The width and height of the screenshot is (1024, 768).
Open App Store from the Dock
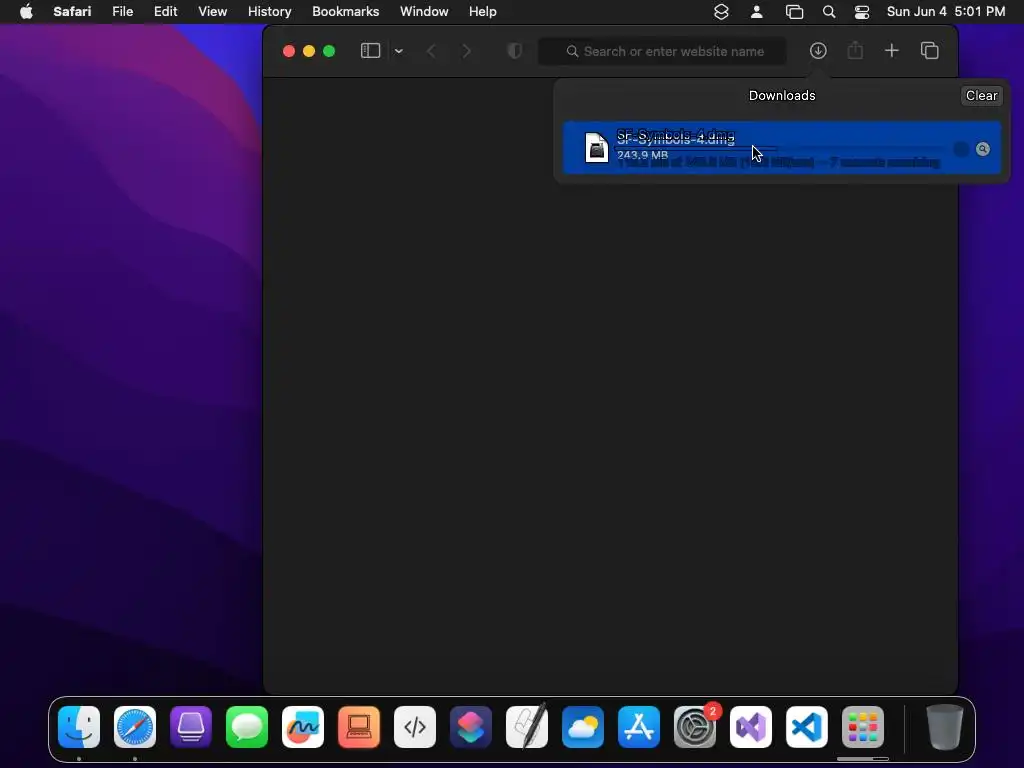pos(639,727)
